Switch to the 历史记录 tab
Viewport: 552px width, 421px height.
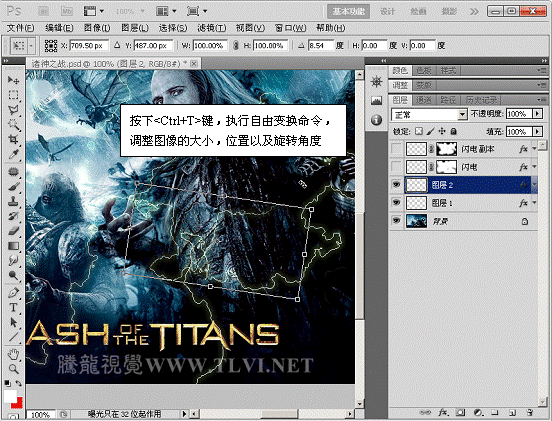tap(481, 100)
